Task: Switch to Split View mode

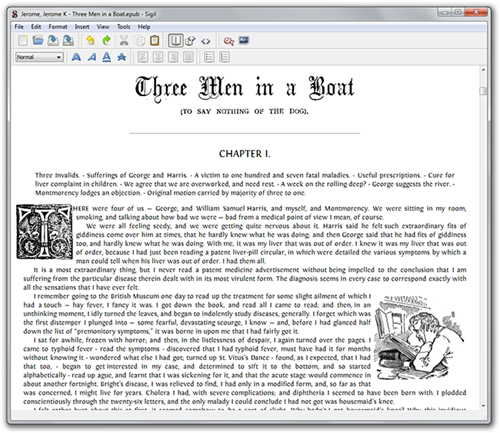Action: pos(190,41)
